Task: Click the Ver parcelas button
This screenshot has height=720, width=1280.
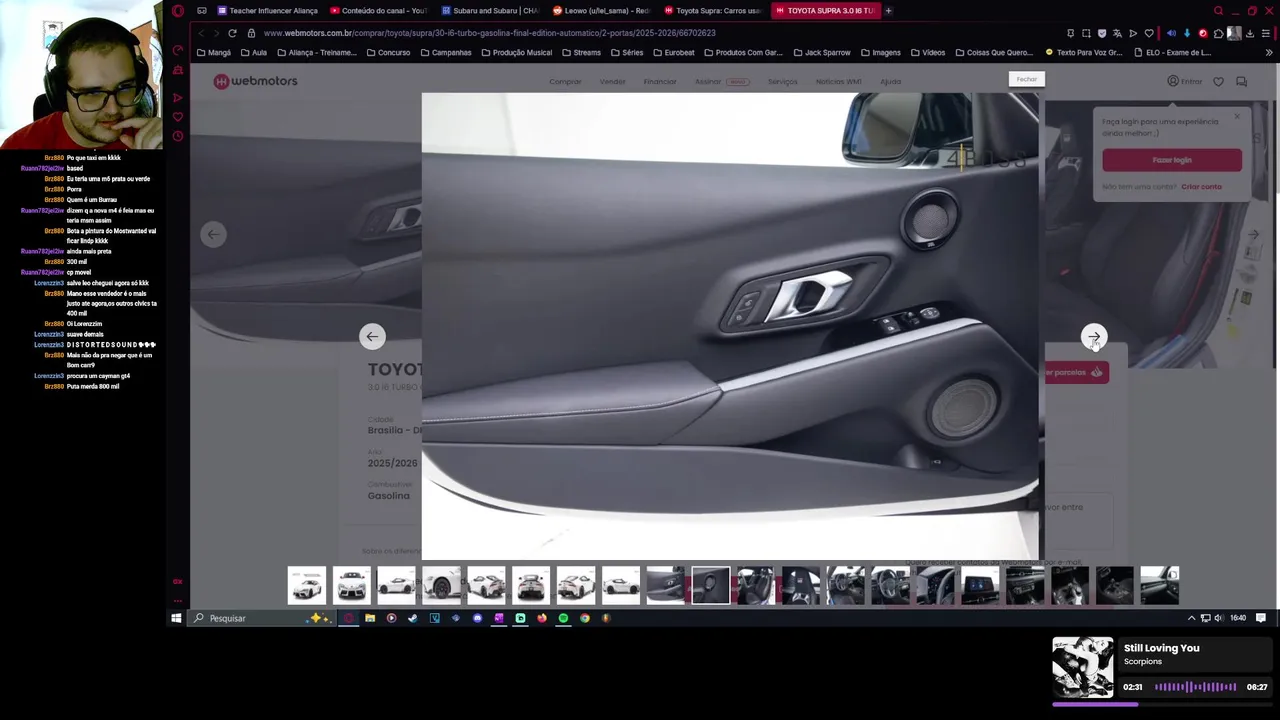Action: [x=1078, y=372]
